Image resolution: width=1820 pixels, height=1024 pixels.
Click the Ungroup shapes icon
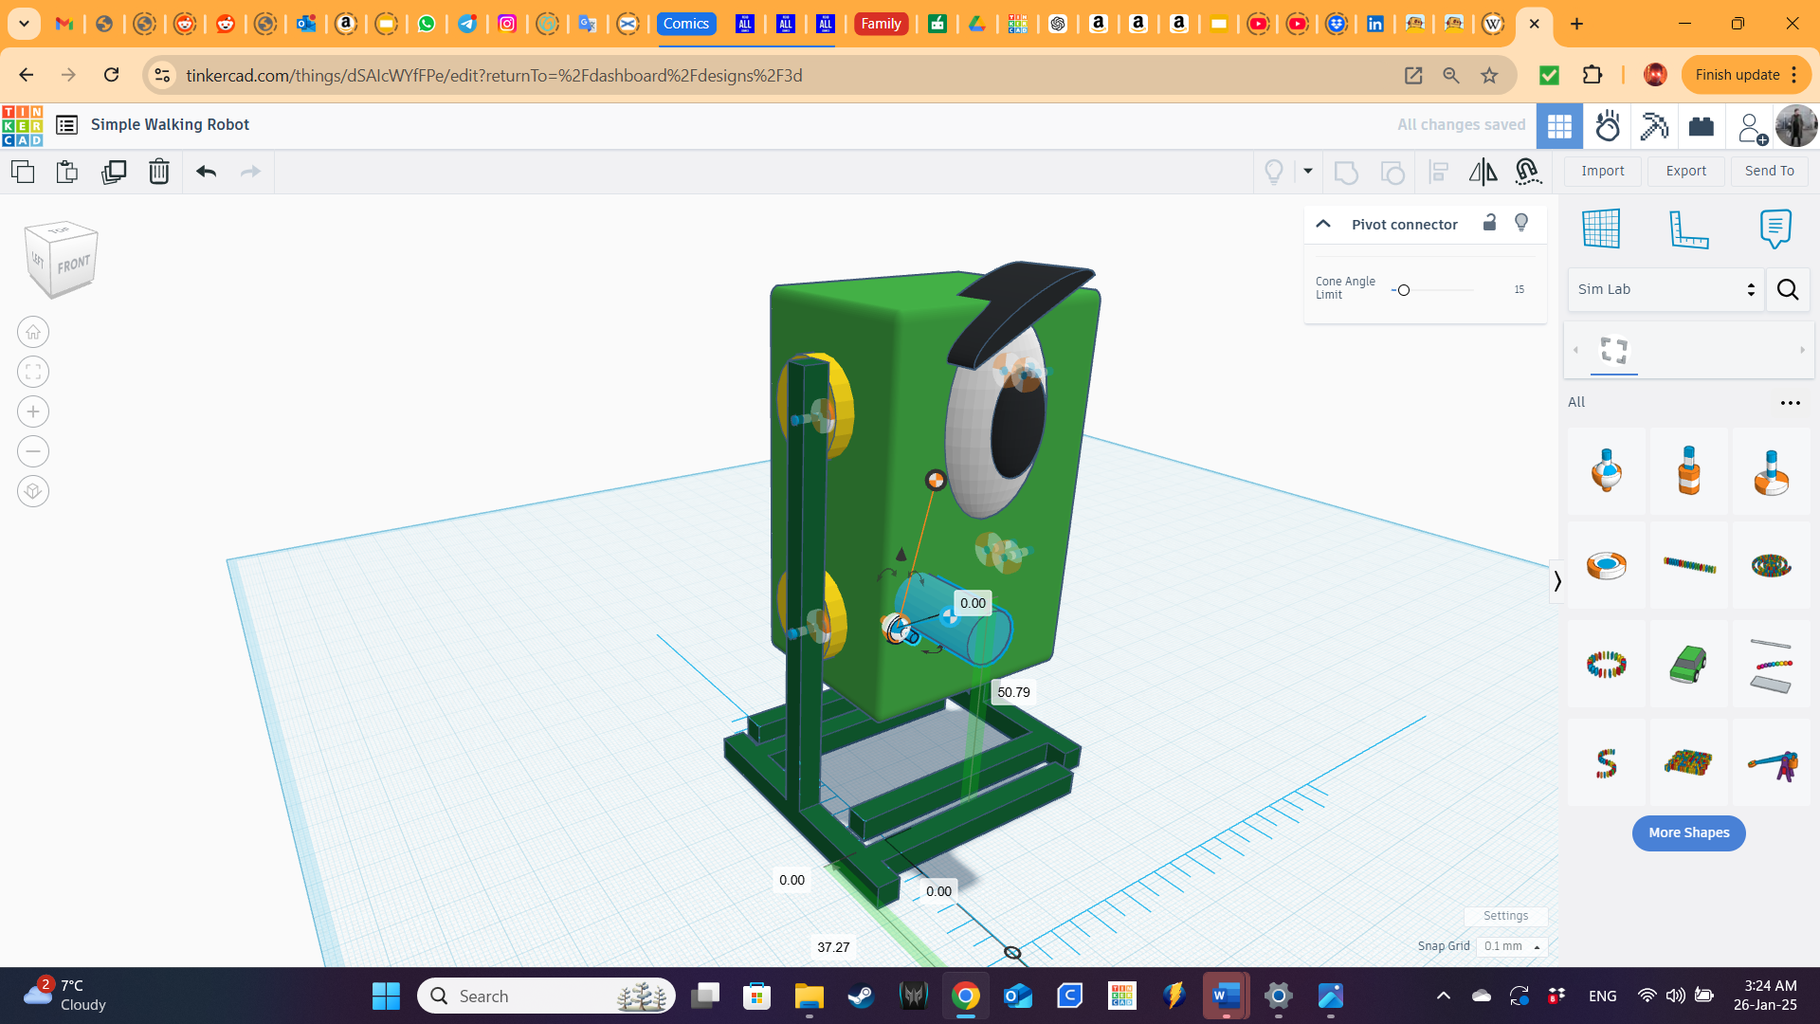(x=1392, y=172)
